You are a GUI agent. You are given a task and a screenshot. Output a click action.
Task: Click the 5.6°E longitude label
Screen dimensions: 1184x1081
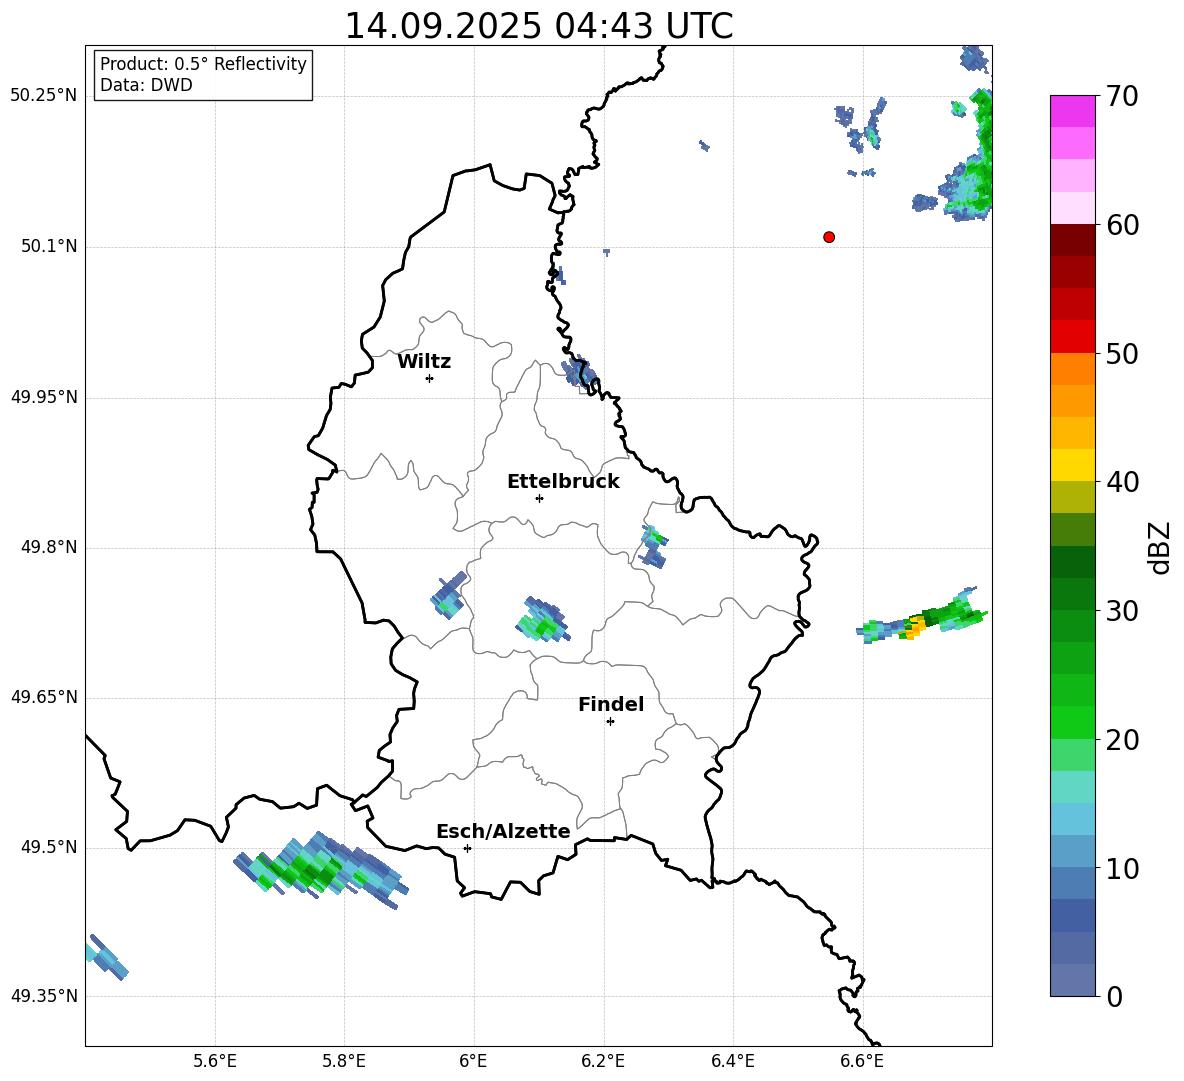[215, 1061]
